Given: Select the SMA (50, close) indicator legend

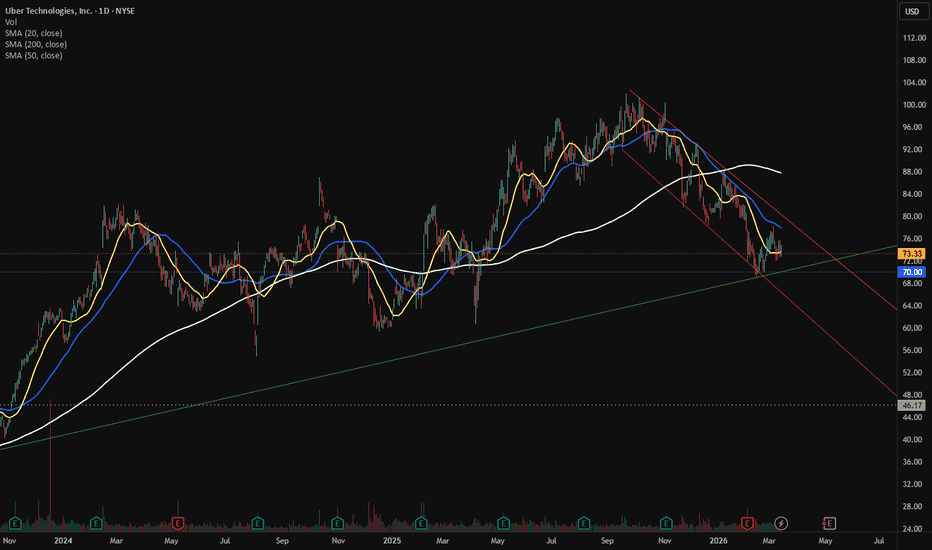Looking at the screenshot, I should click(x=33, y=55).
